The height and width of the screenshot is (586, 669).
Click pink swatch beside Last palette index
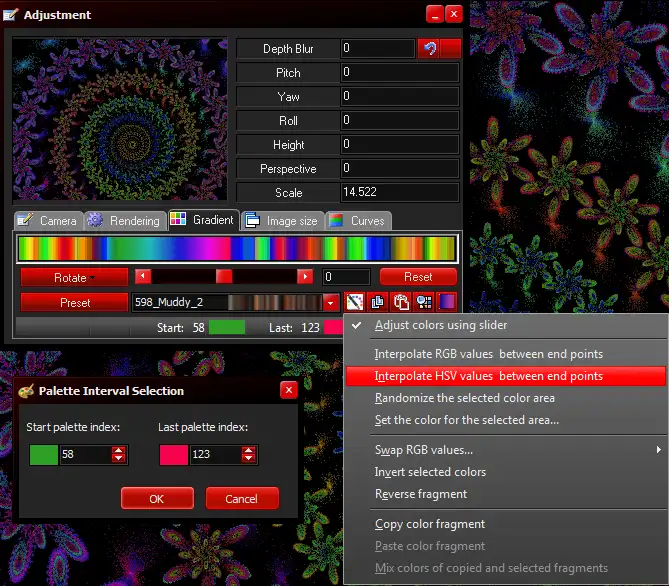pos(174,455)
